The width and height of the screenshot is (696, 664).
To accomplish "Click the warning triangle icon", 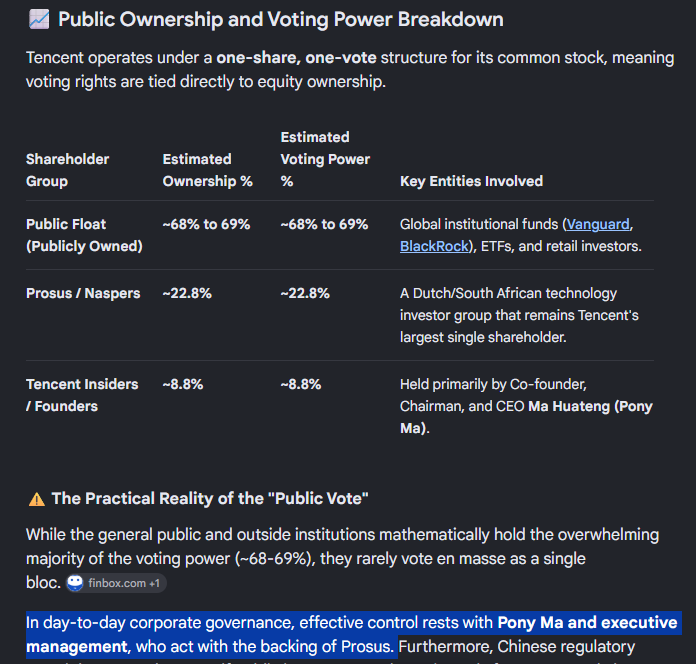I will [37, 499].
